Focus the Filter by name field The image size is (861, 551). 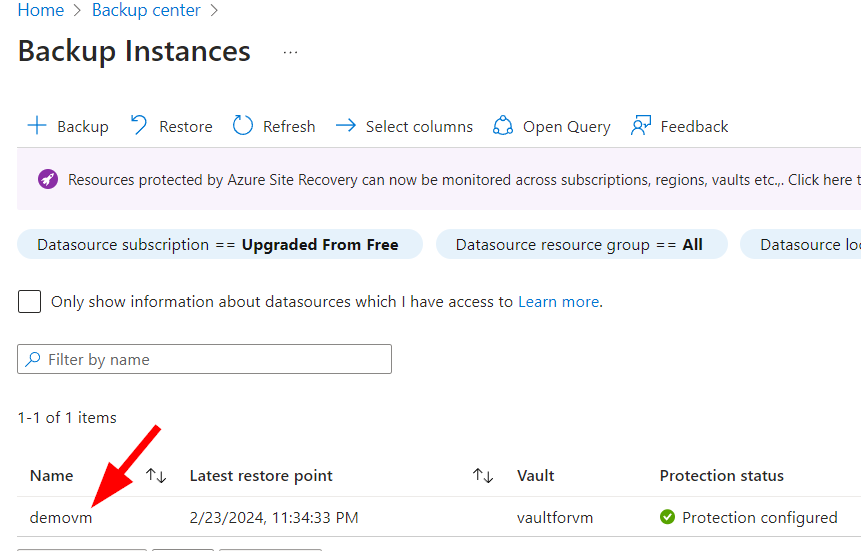(x=210, y=359)
